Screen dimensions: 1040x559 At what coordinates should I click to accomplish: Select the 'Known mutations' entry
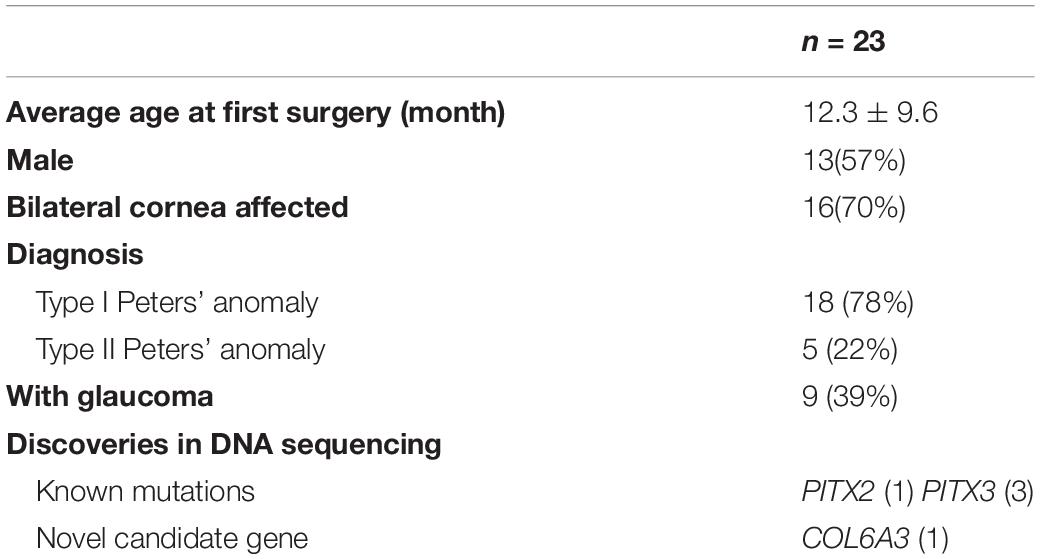145,491
